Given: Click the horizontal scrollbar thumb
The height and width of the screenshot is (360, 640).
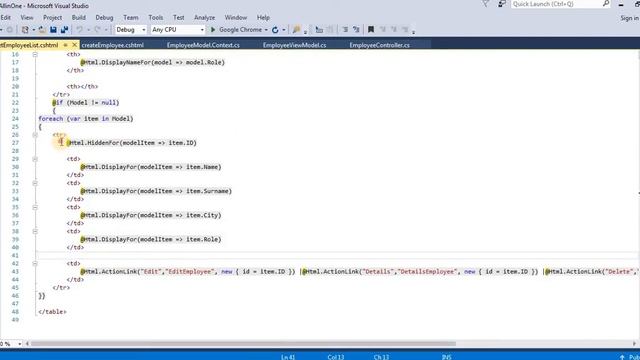Looking at the screenshot, I should coord(243,344).
